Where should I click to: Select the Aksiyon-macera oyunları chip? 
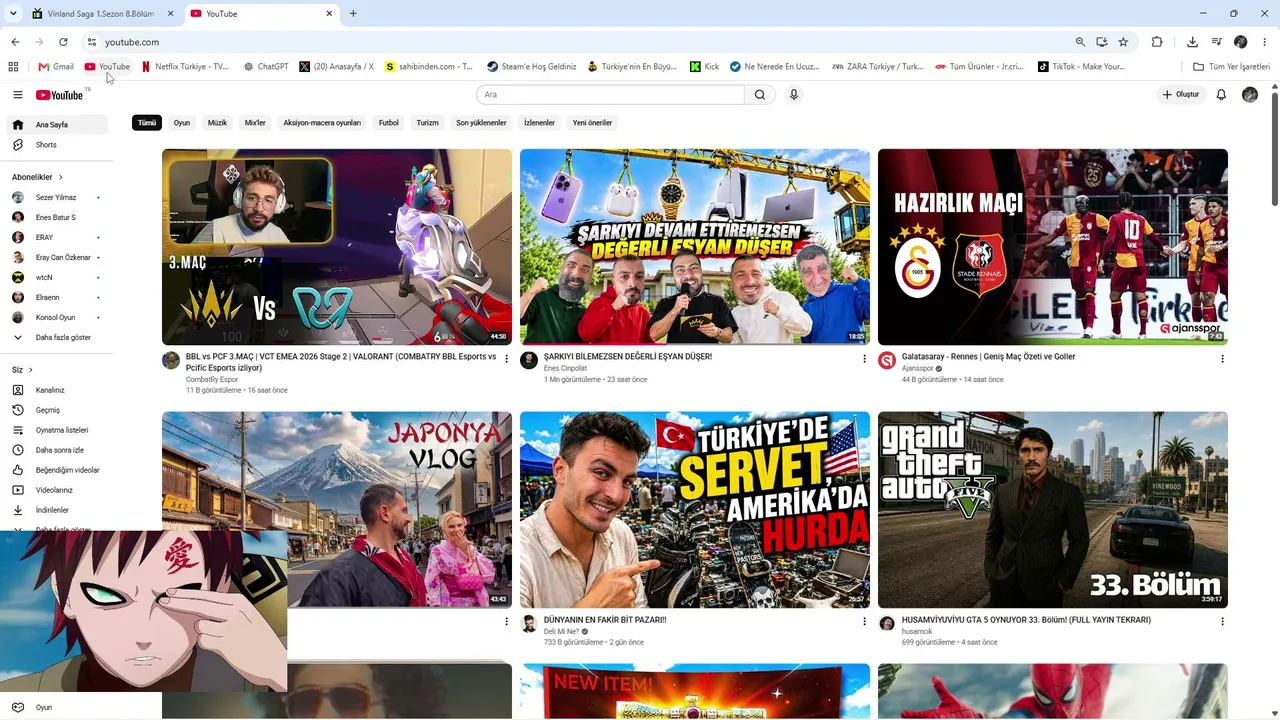[322, 123]
